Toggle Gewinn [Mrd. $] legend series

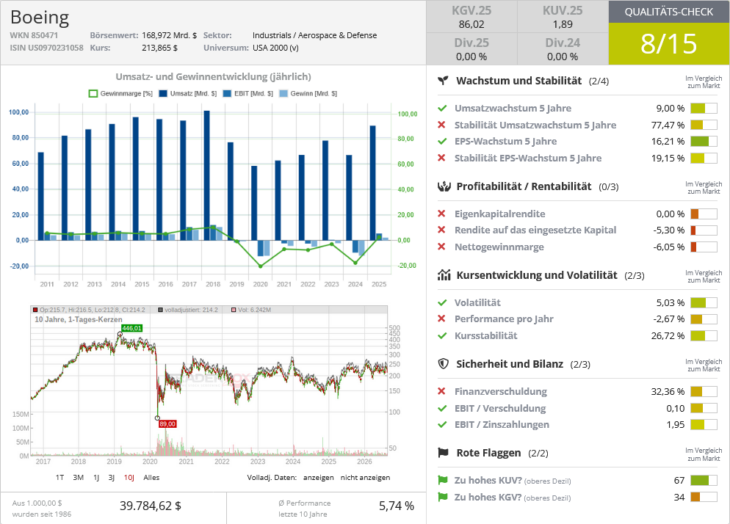[308, 94]
